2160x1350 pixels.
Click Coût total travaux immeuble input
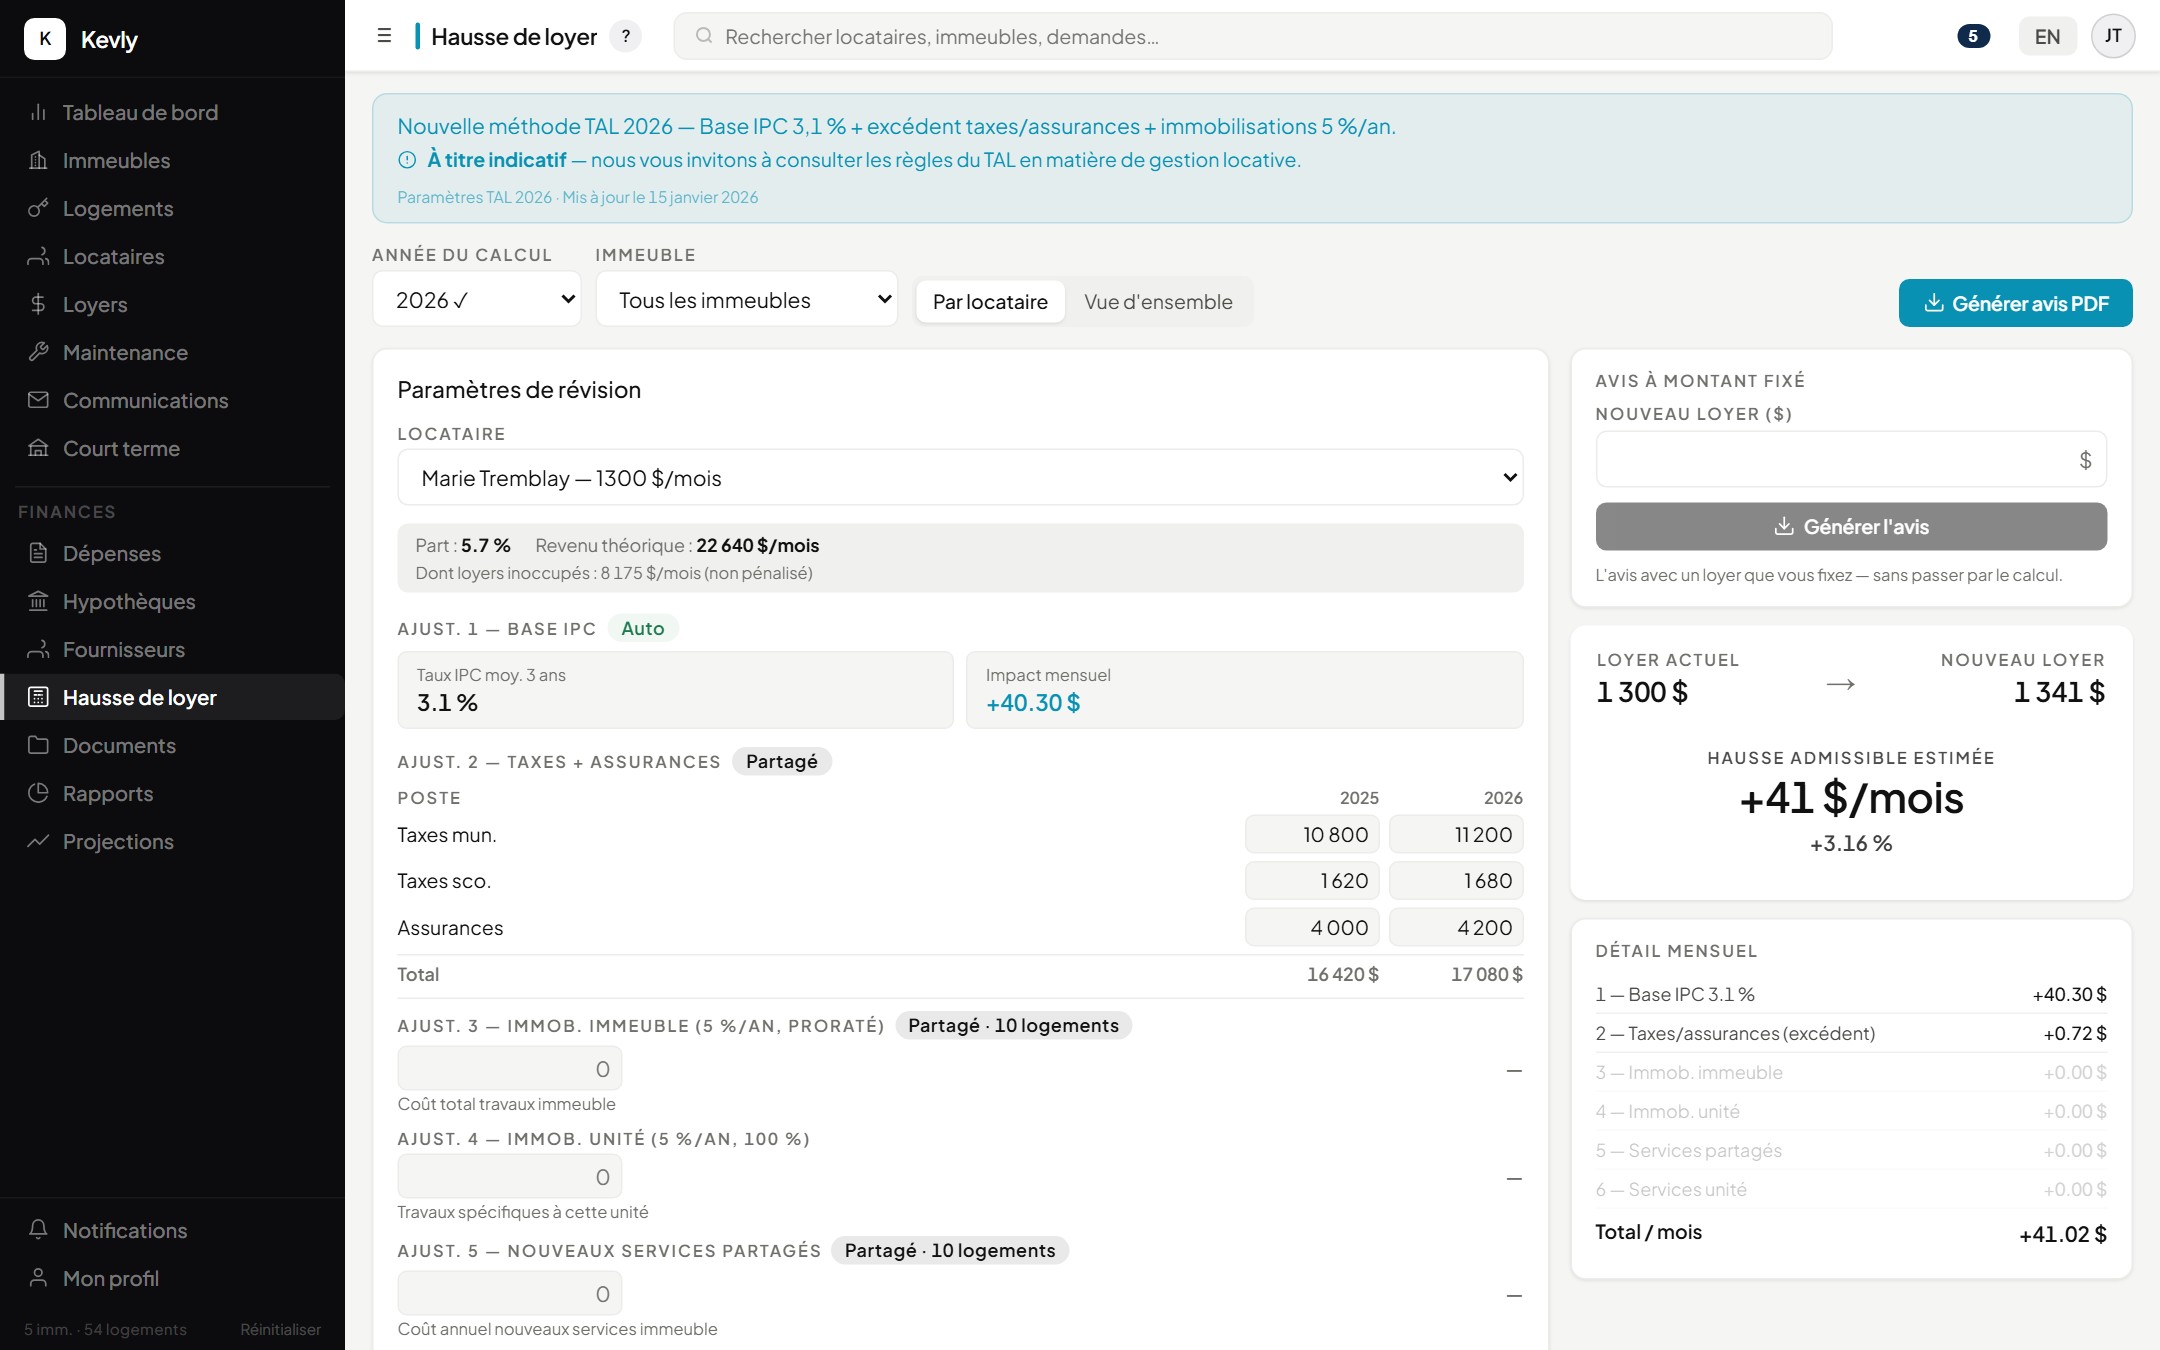coord(510,1069)
